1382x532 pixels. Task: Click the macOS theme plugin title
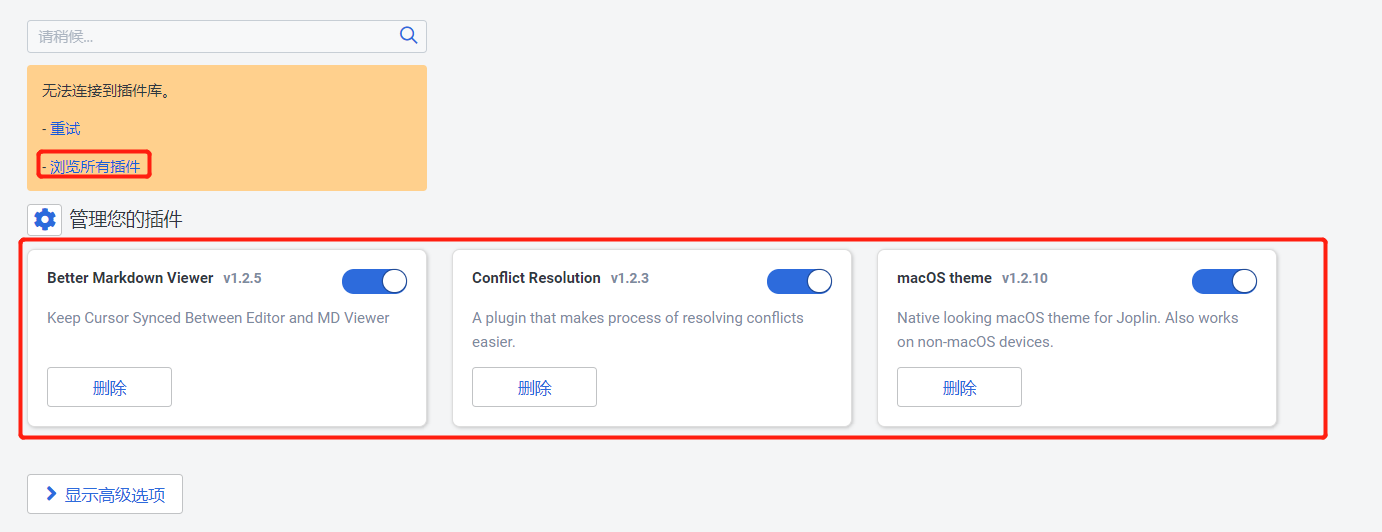point(944,278)
